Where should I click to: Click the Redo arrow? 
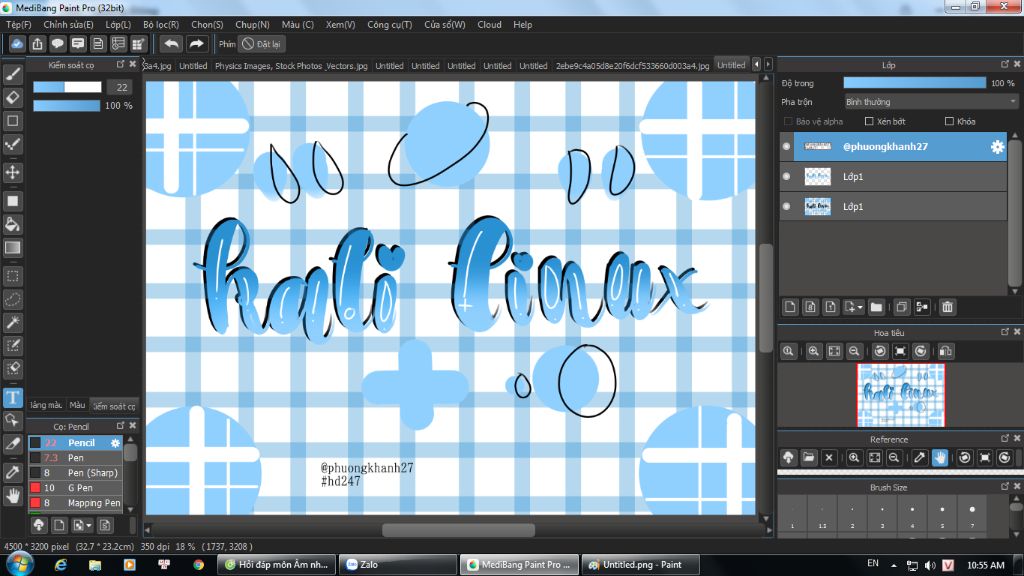(x=196, y=44)
